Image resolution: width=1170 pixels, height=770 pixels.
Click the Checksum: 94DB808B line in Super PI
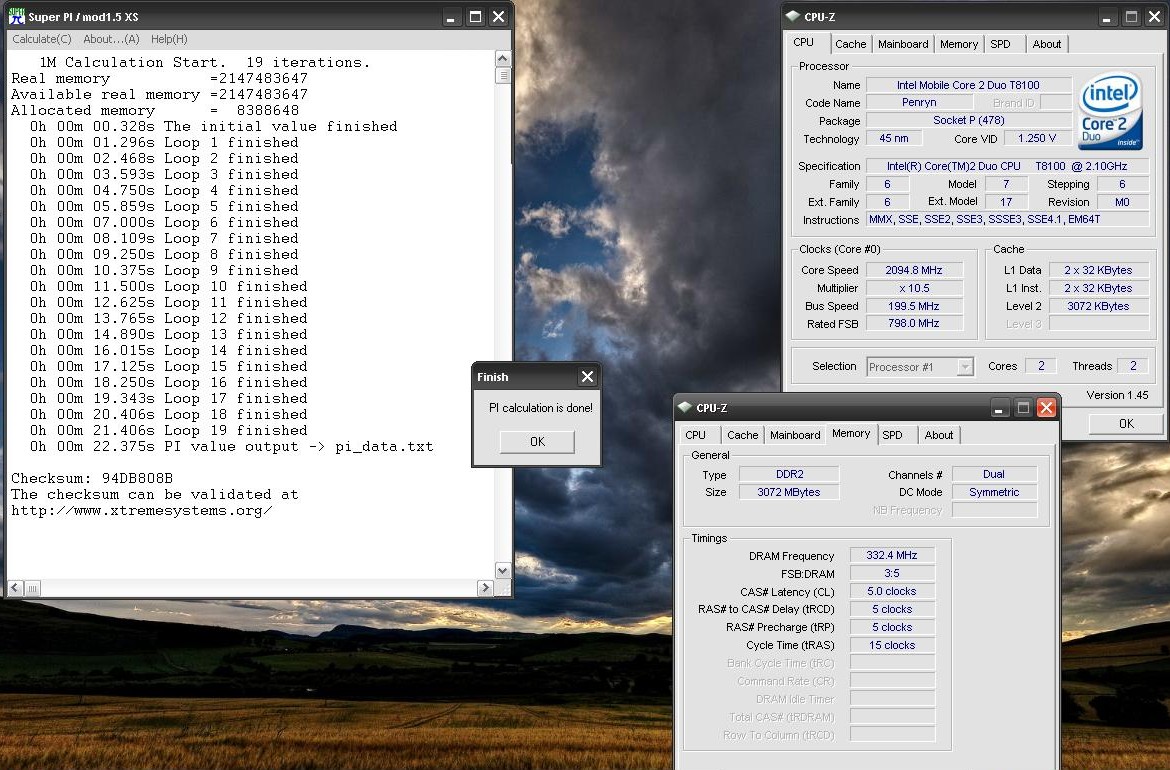tap(92, 478)
